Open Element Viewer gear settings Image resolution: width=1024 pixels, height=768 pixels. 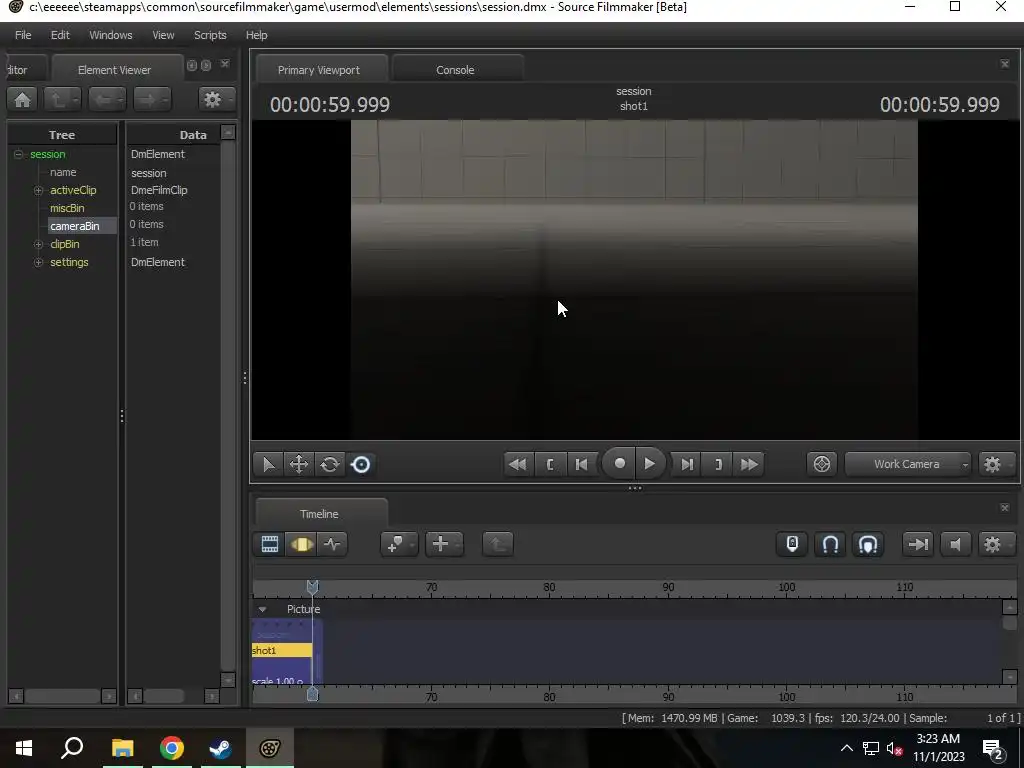(x=216, y=99)
